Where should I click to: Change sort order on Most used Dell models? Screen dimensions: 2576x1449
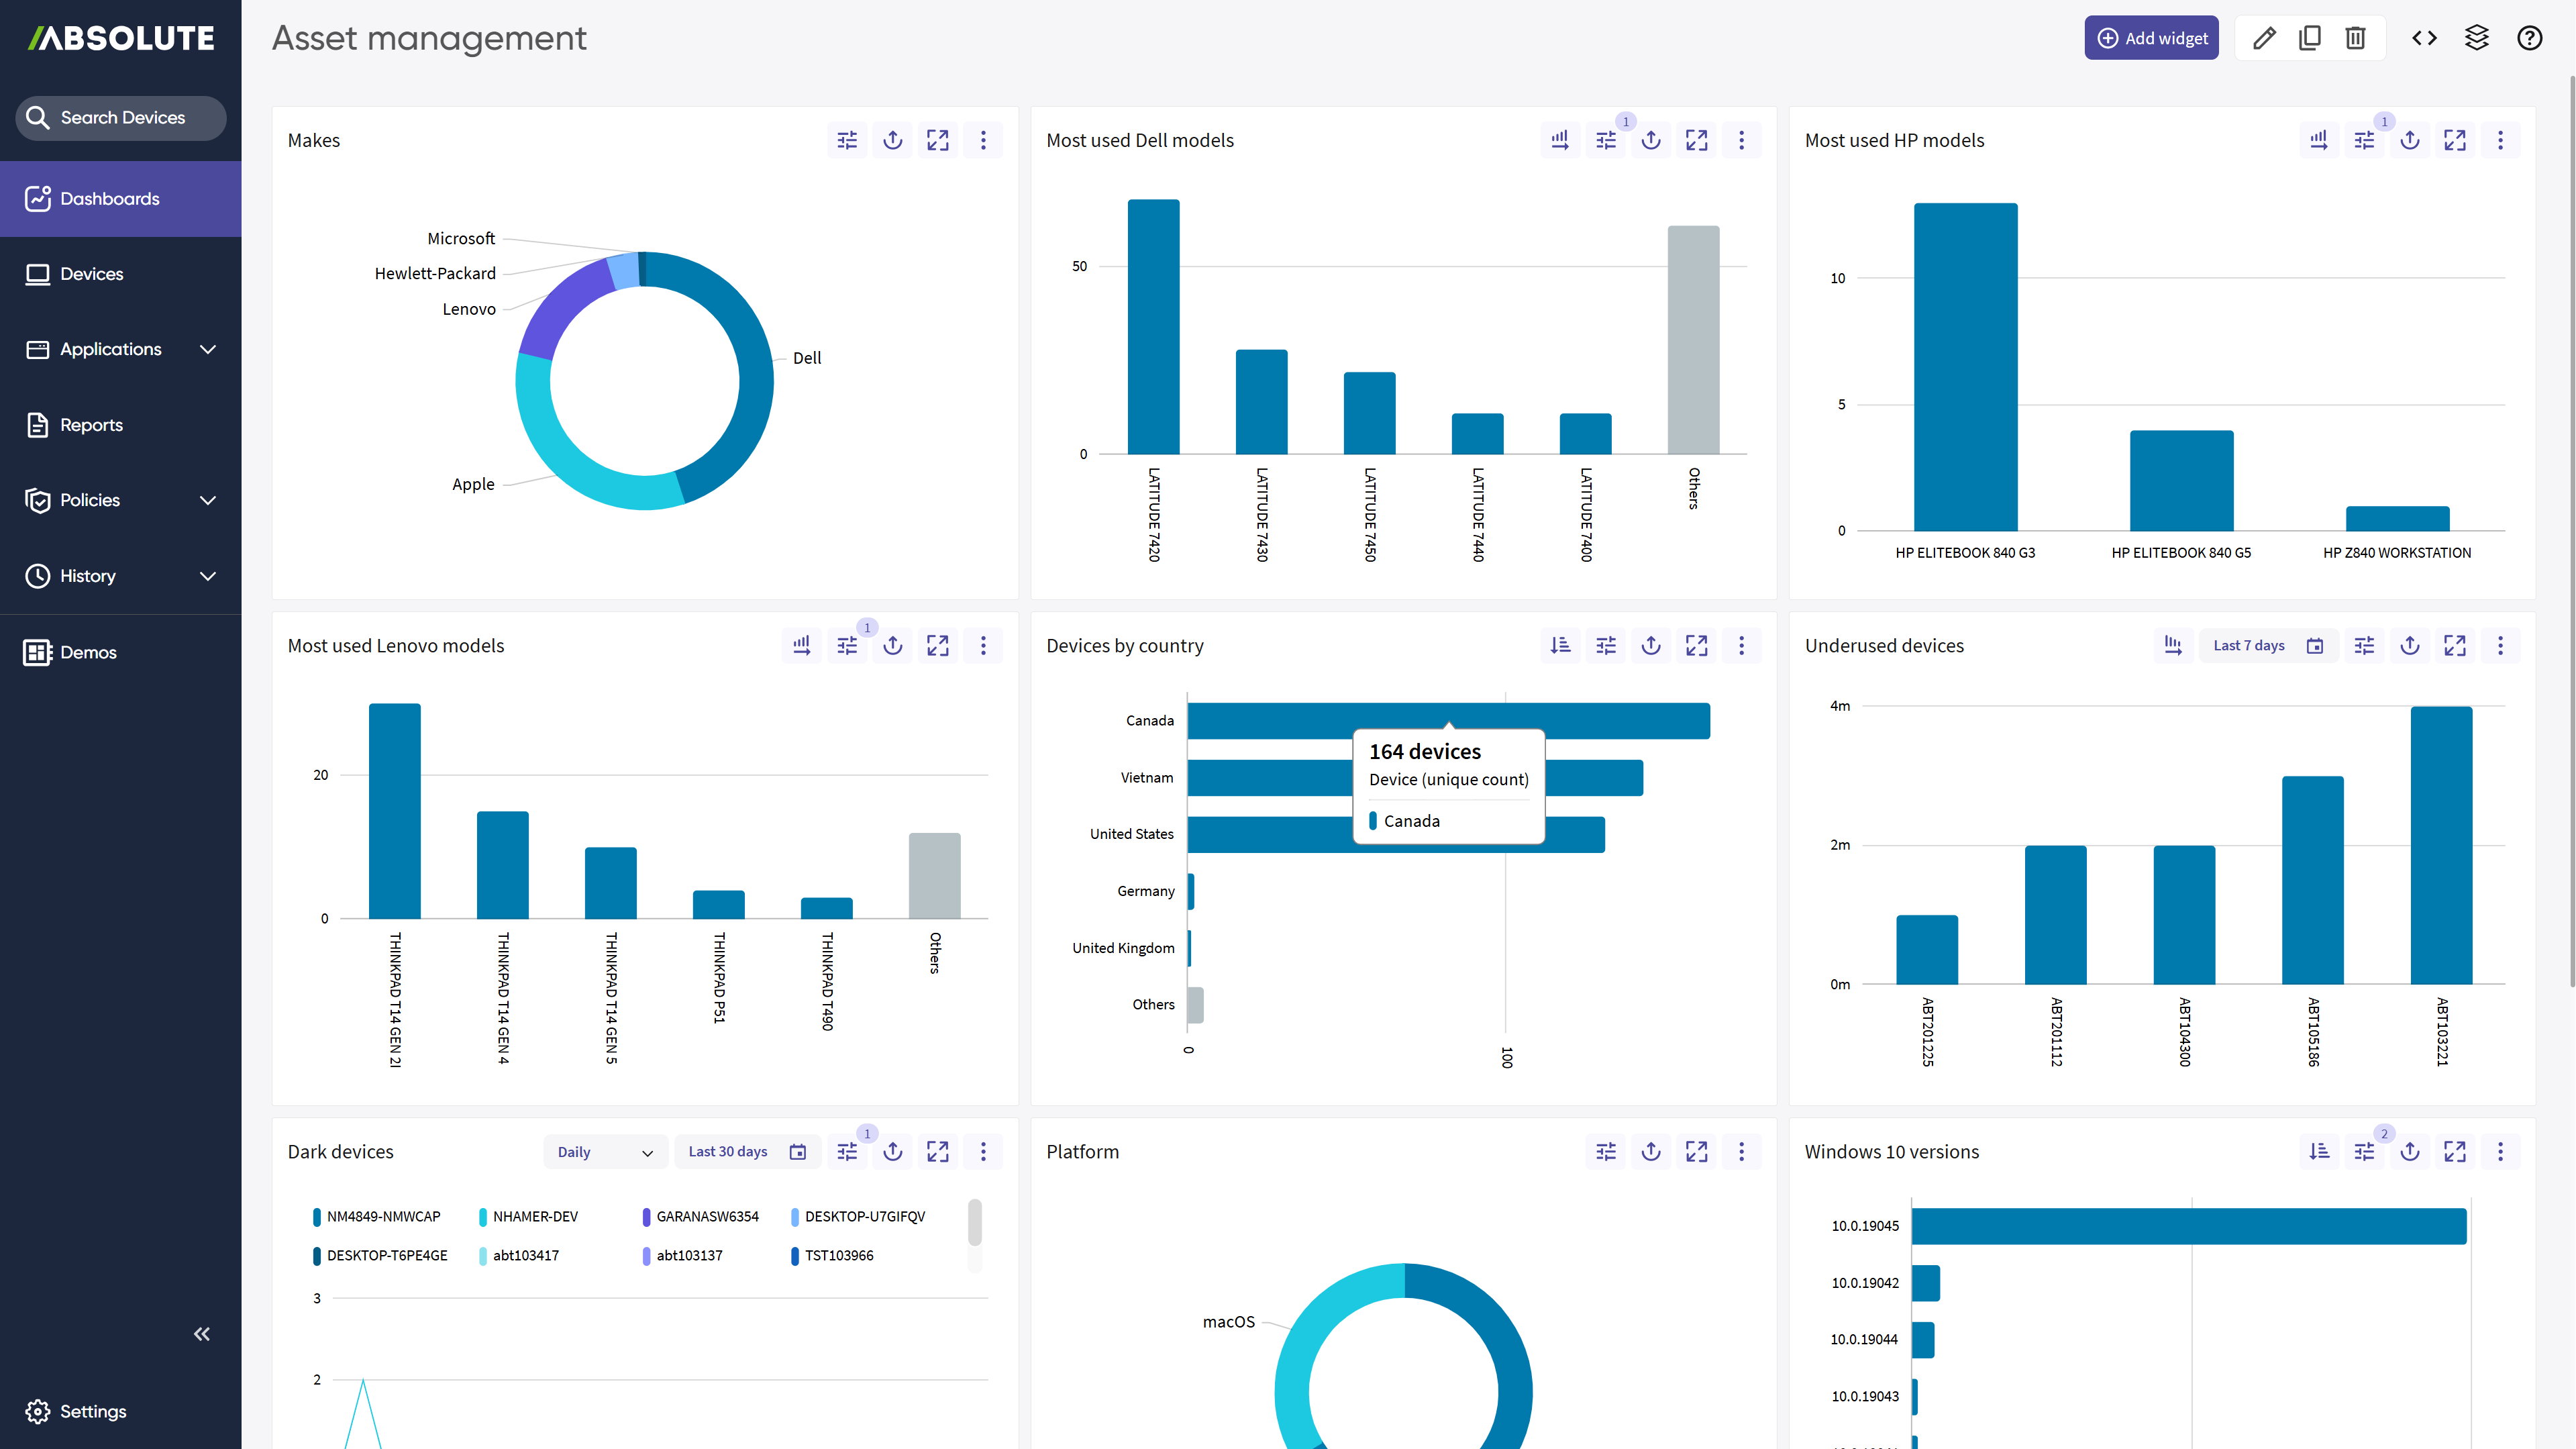point(1560,140)
